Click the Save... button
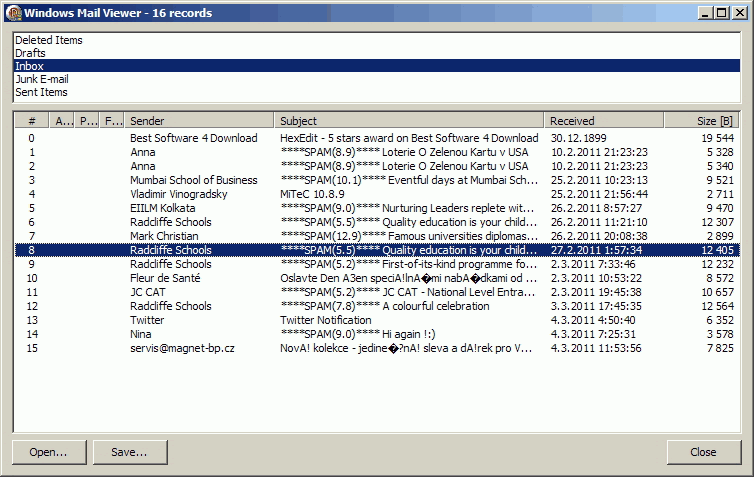The height and width of the screenshot is (477, 754). point(130,452)
